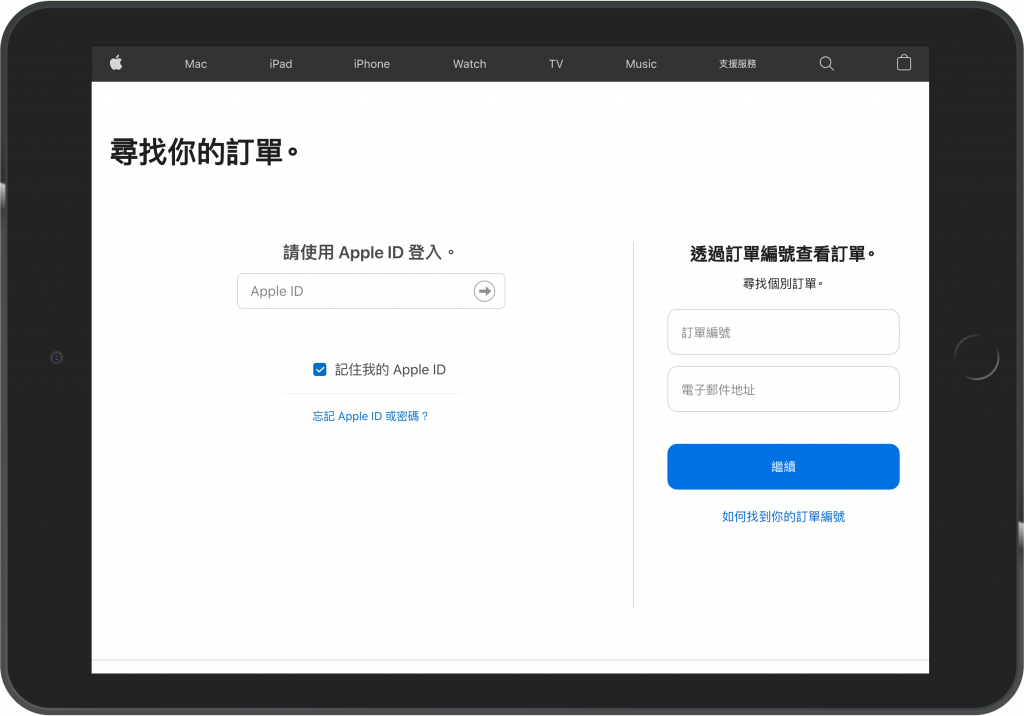Open the shopping bag icon

point(904,63)
